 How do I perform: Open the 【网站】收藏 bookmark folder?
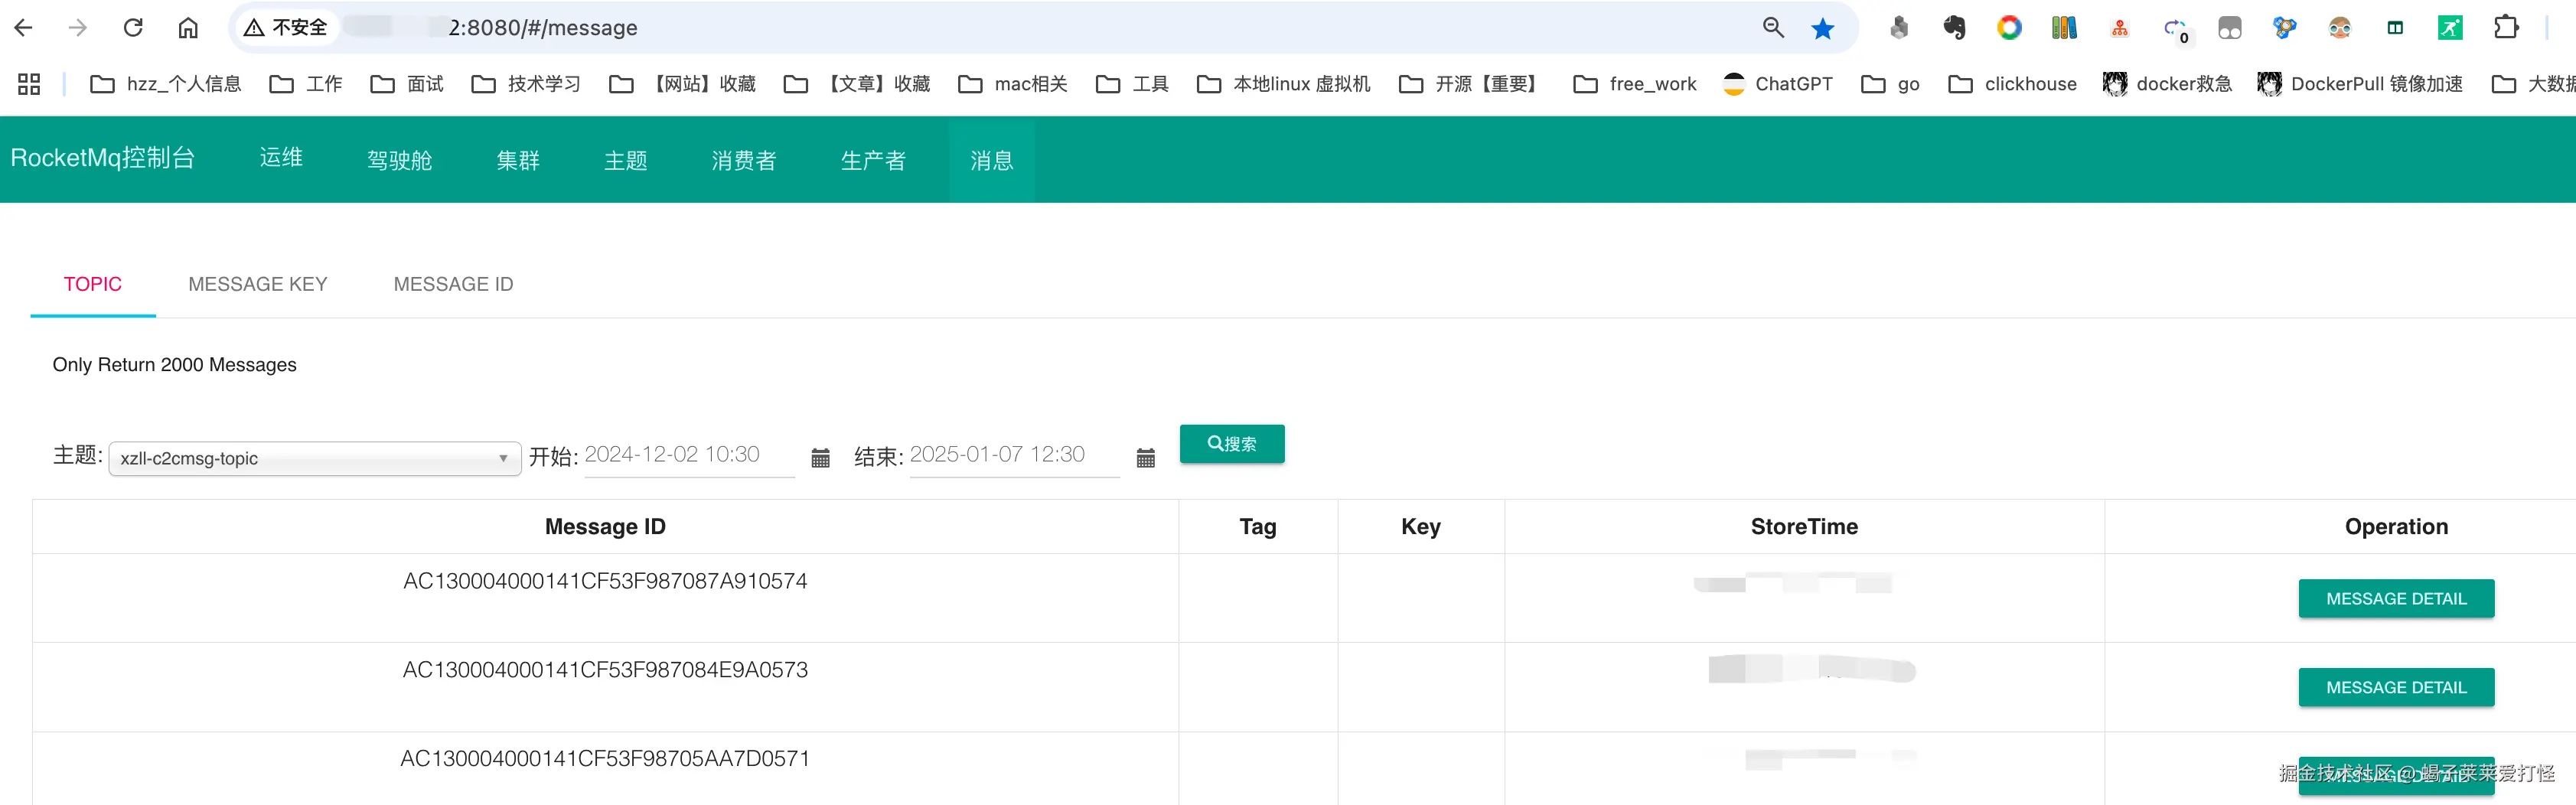(683, 84)
